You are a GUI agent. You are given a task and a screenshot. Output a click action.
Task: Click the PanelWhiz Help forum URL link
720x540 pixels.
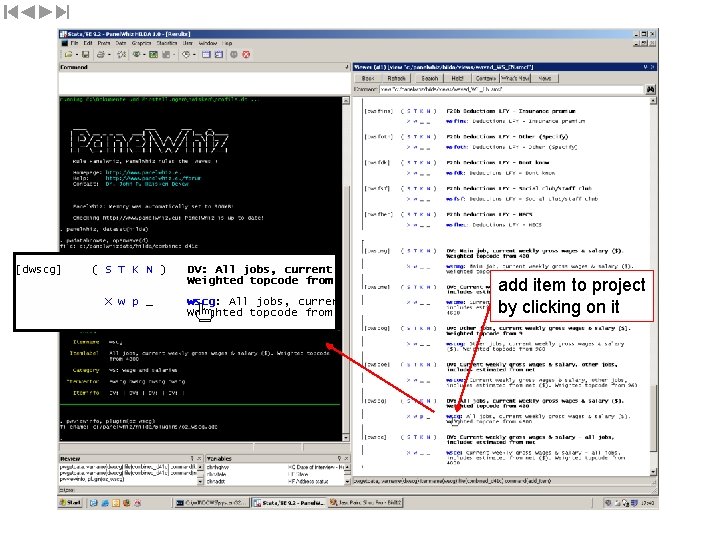153,178
